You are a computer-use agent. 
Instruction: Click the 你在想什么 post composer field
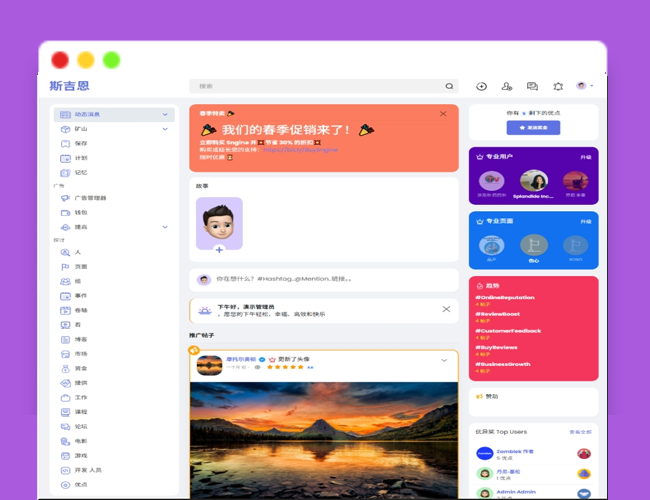tap(324, 279)
